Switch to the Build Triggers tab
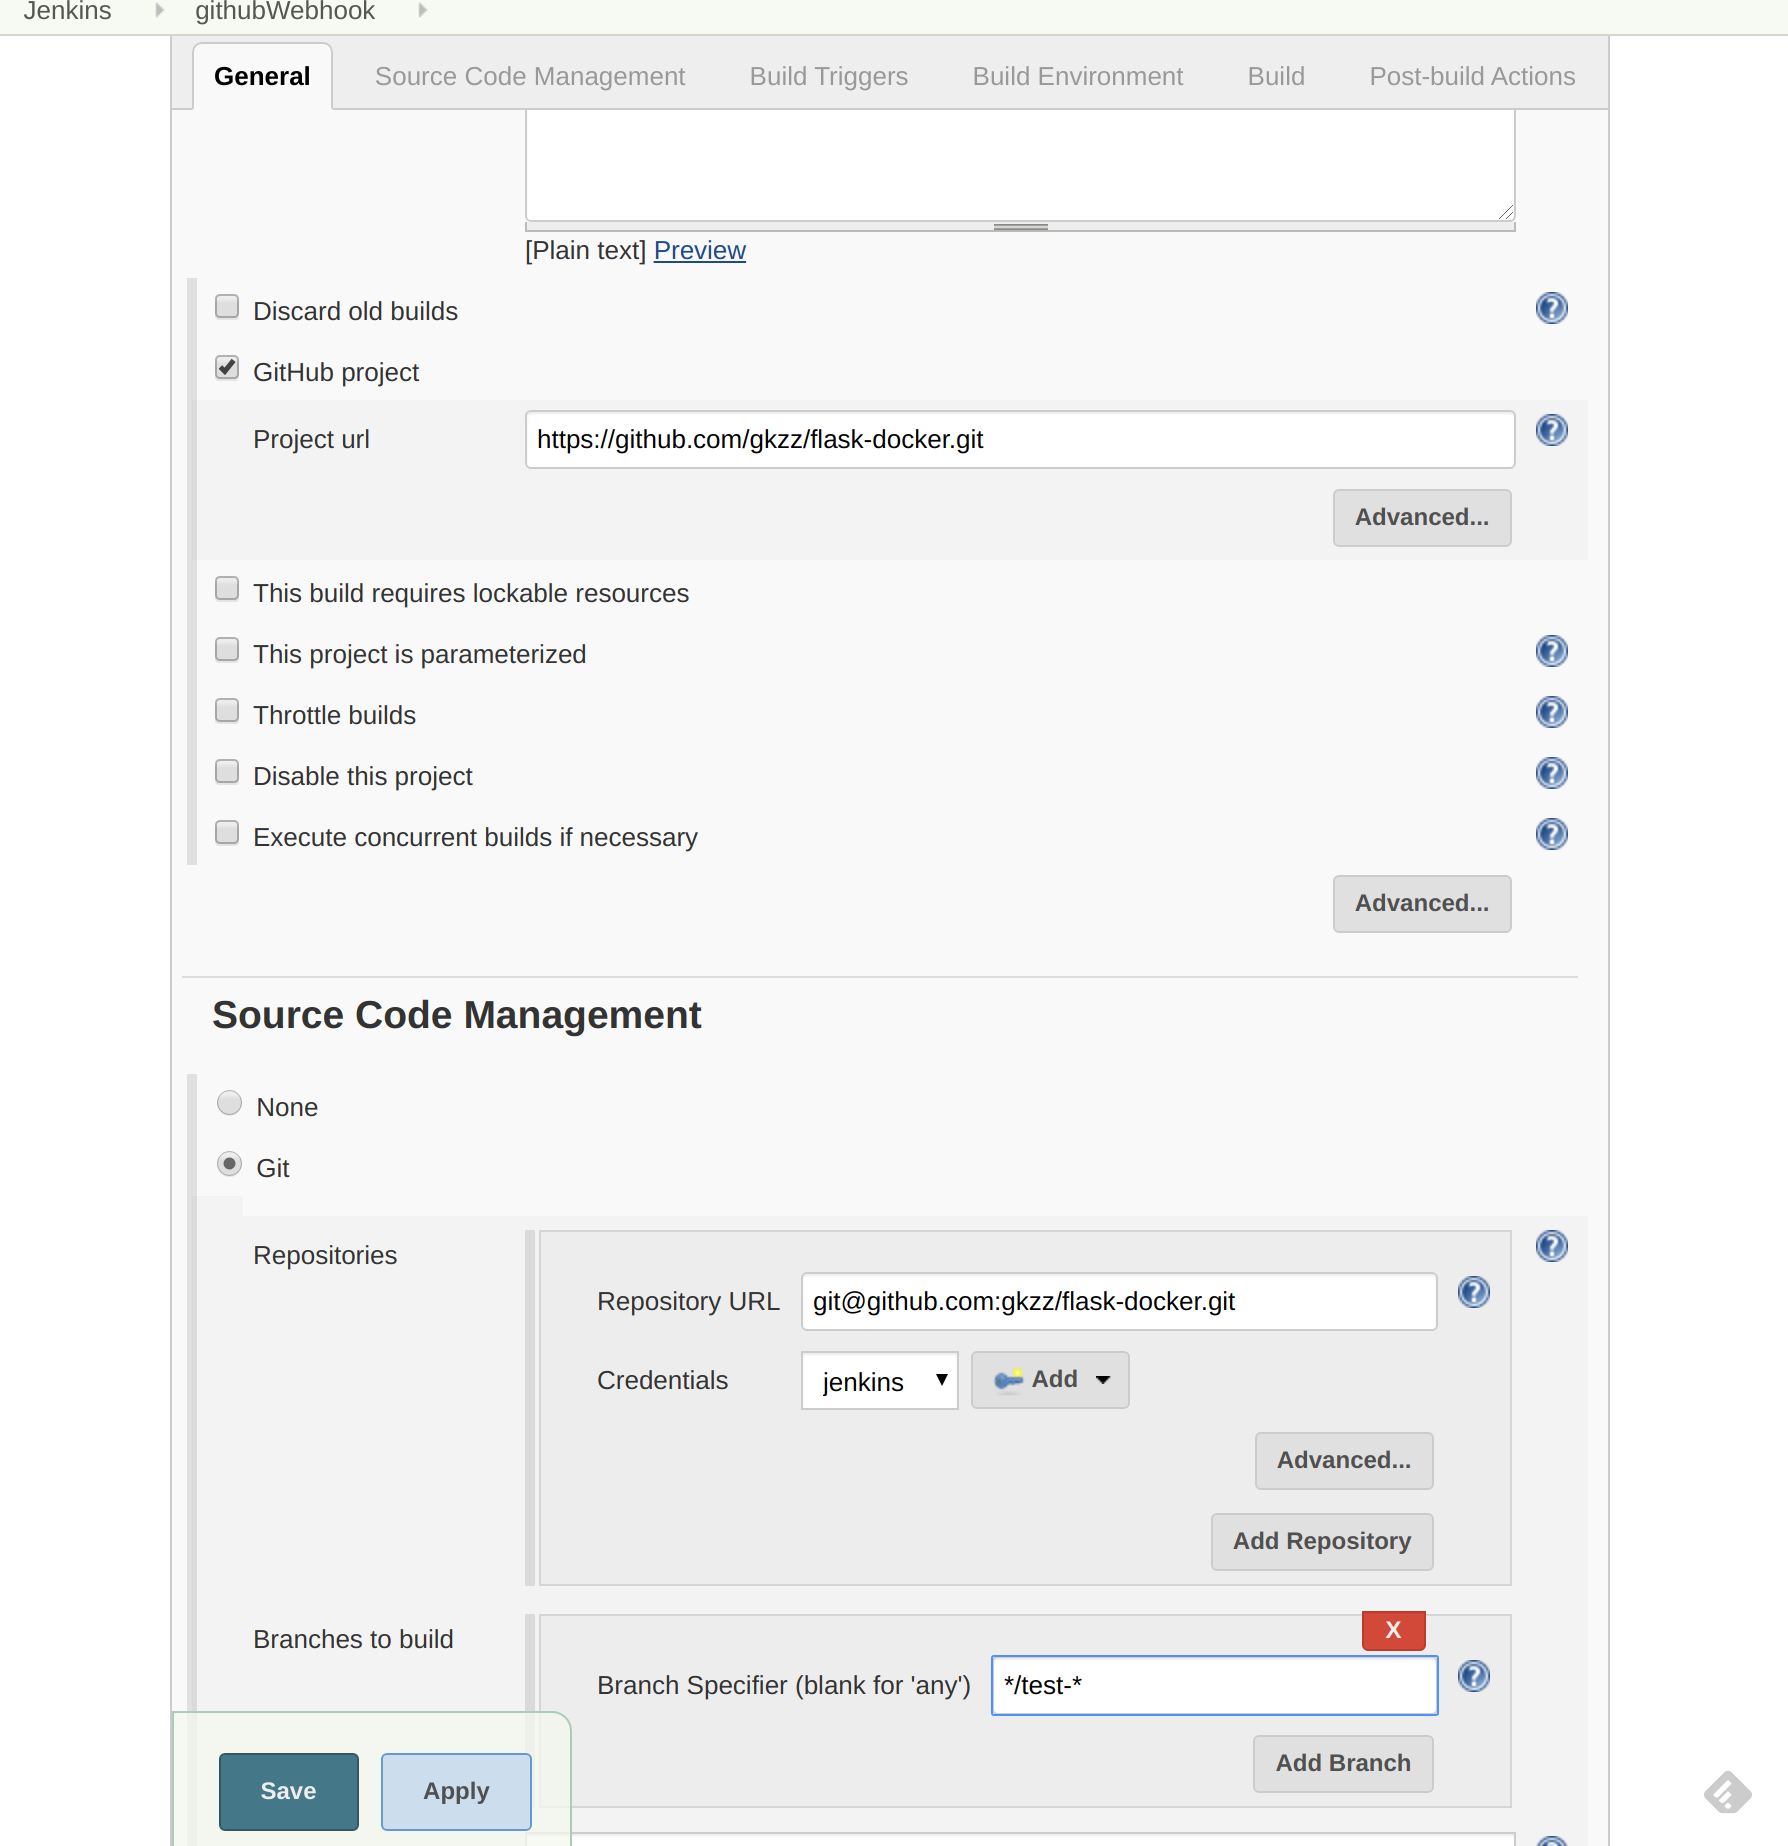 [x=828, y=75]
